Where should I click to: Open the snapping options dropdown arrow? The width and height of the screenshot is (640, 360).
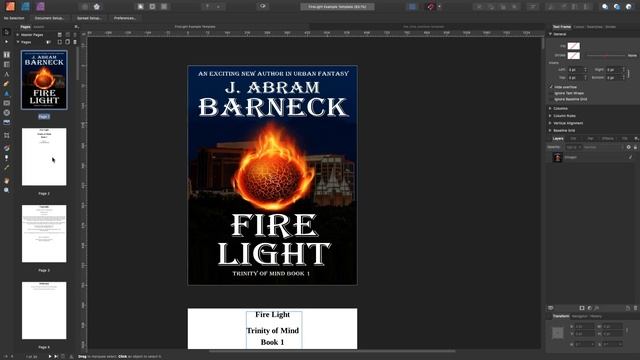click(440, 7)
